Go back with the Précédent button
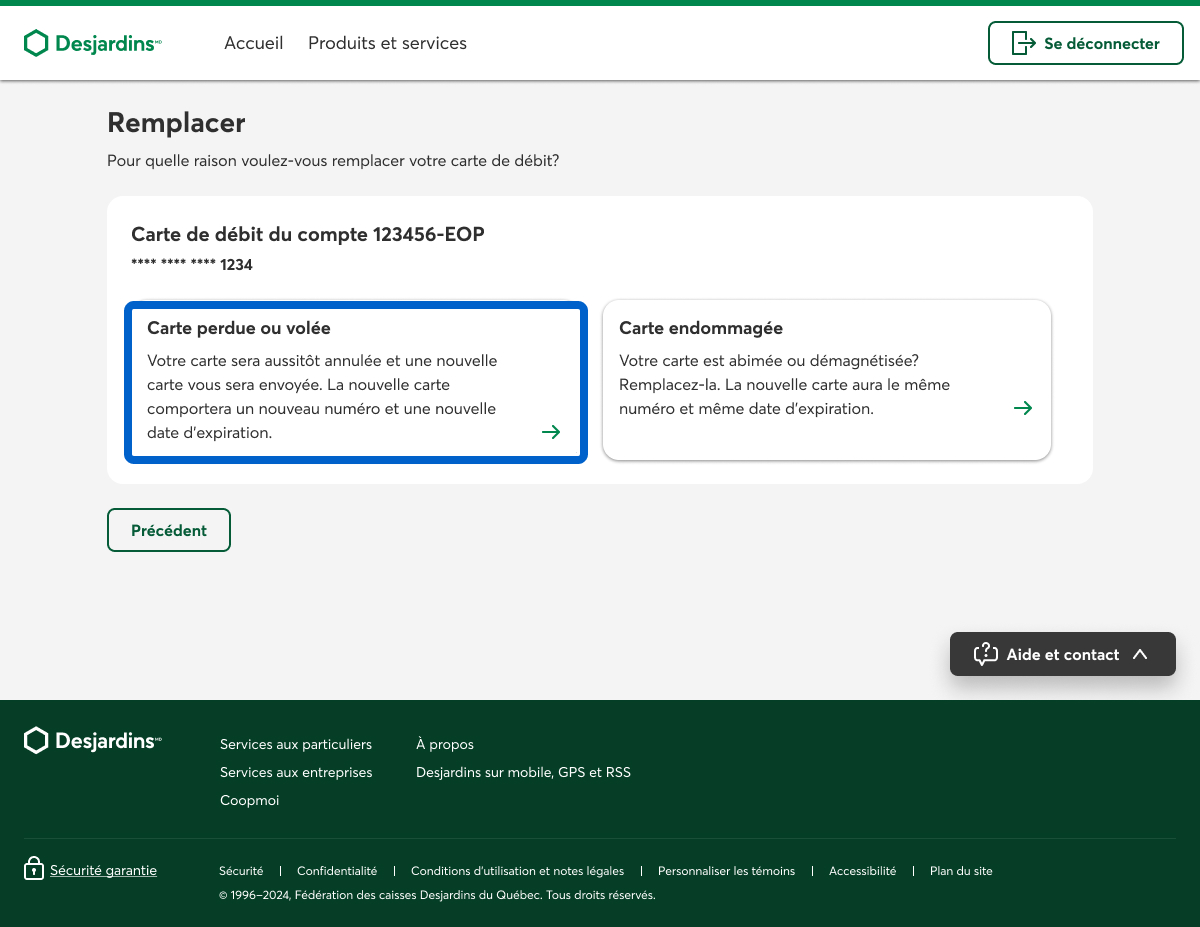This screenshot has width=1200, height=927. point(169,530)
